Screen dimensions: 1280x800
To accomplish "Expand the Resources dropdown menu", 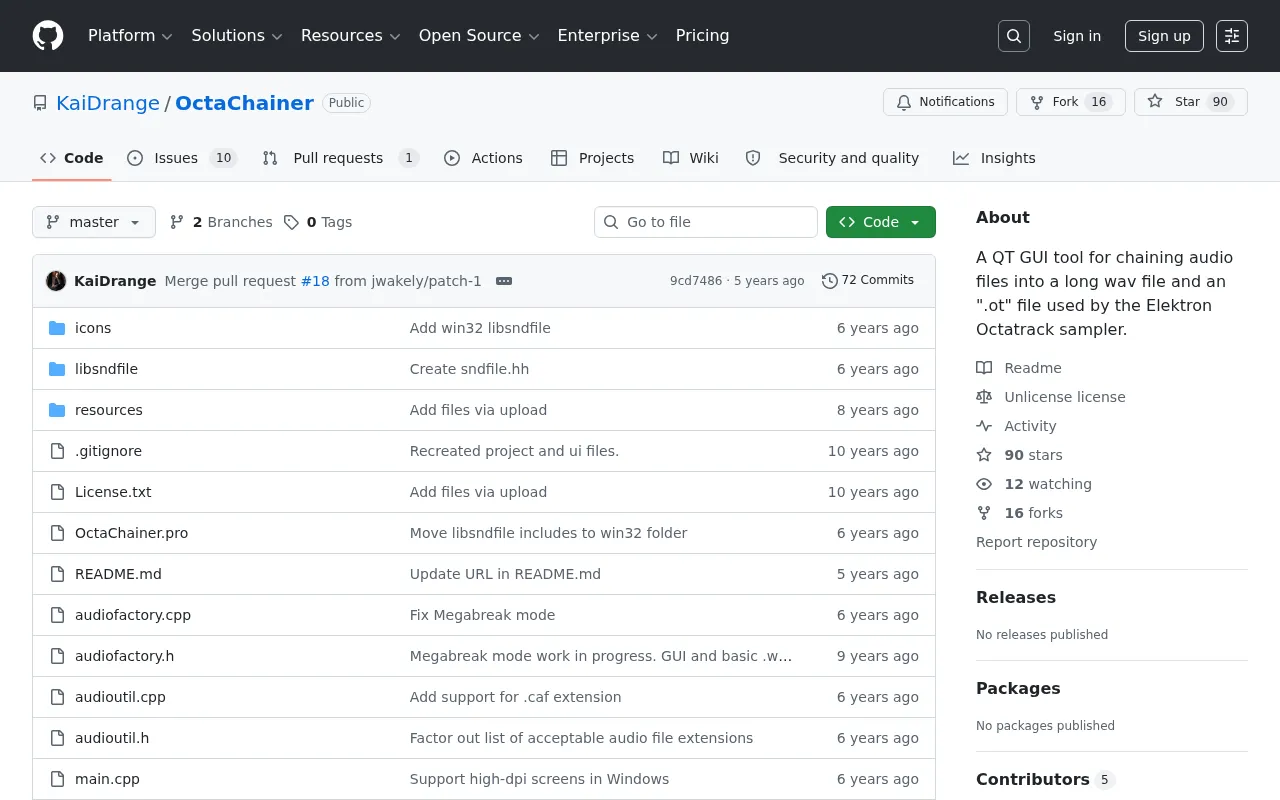I will coord(350,36).
